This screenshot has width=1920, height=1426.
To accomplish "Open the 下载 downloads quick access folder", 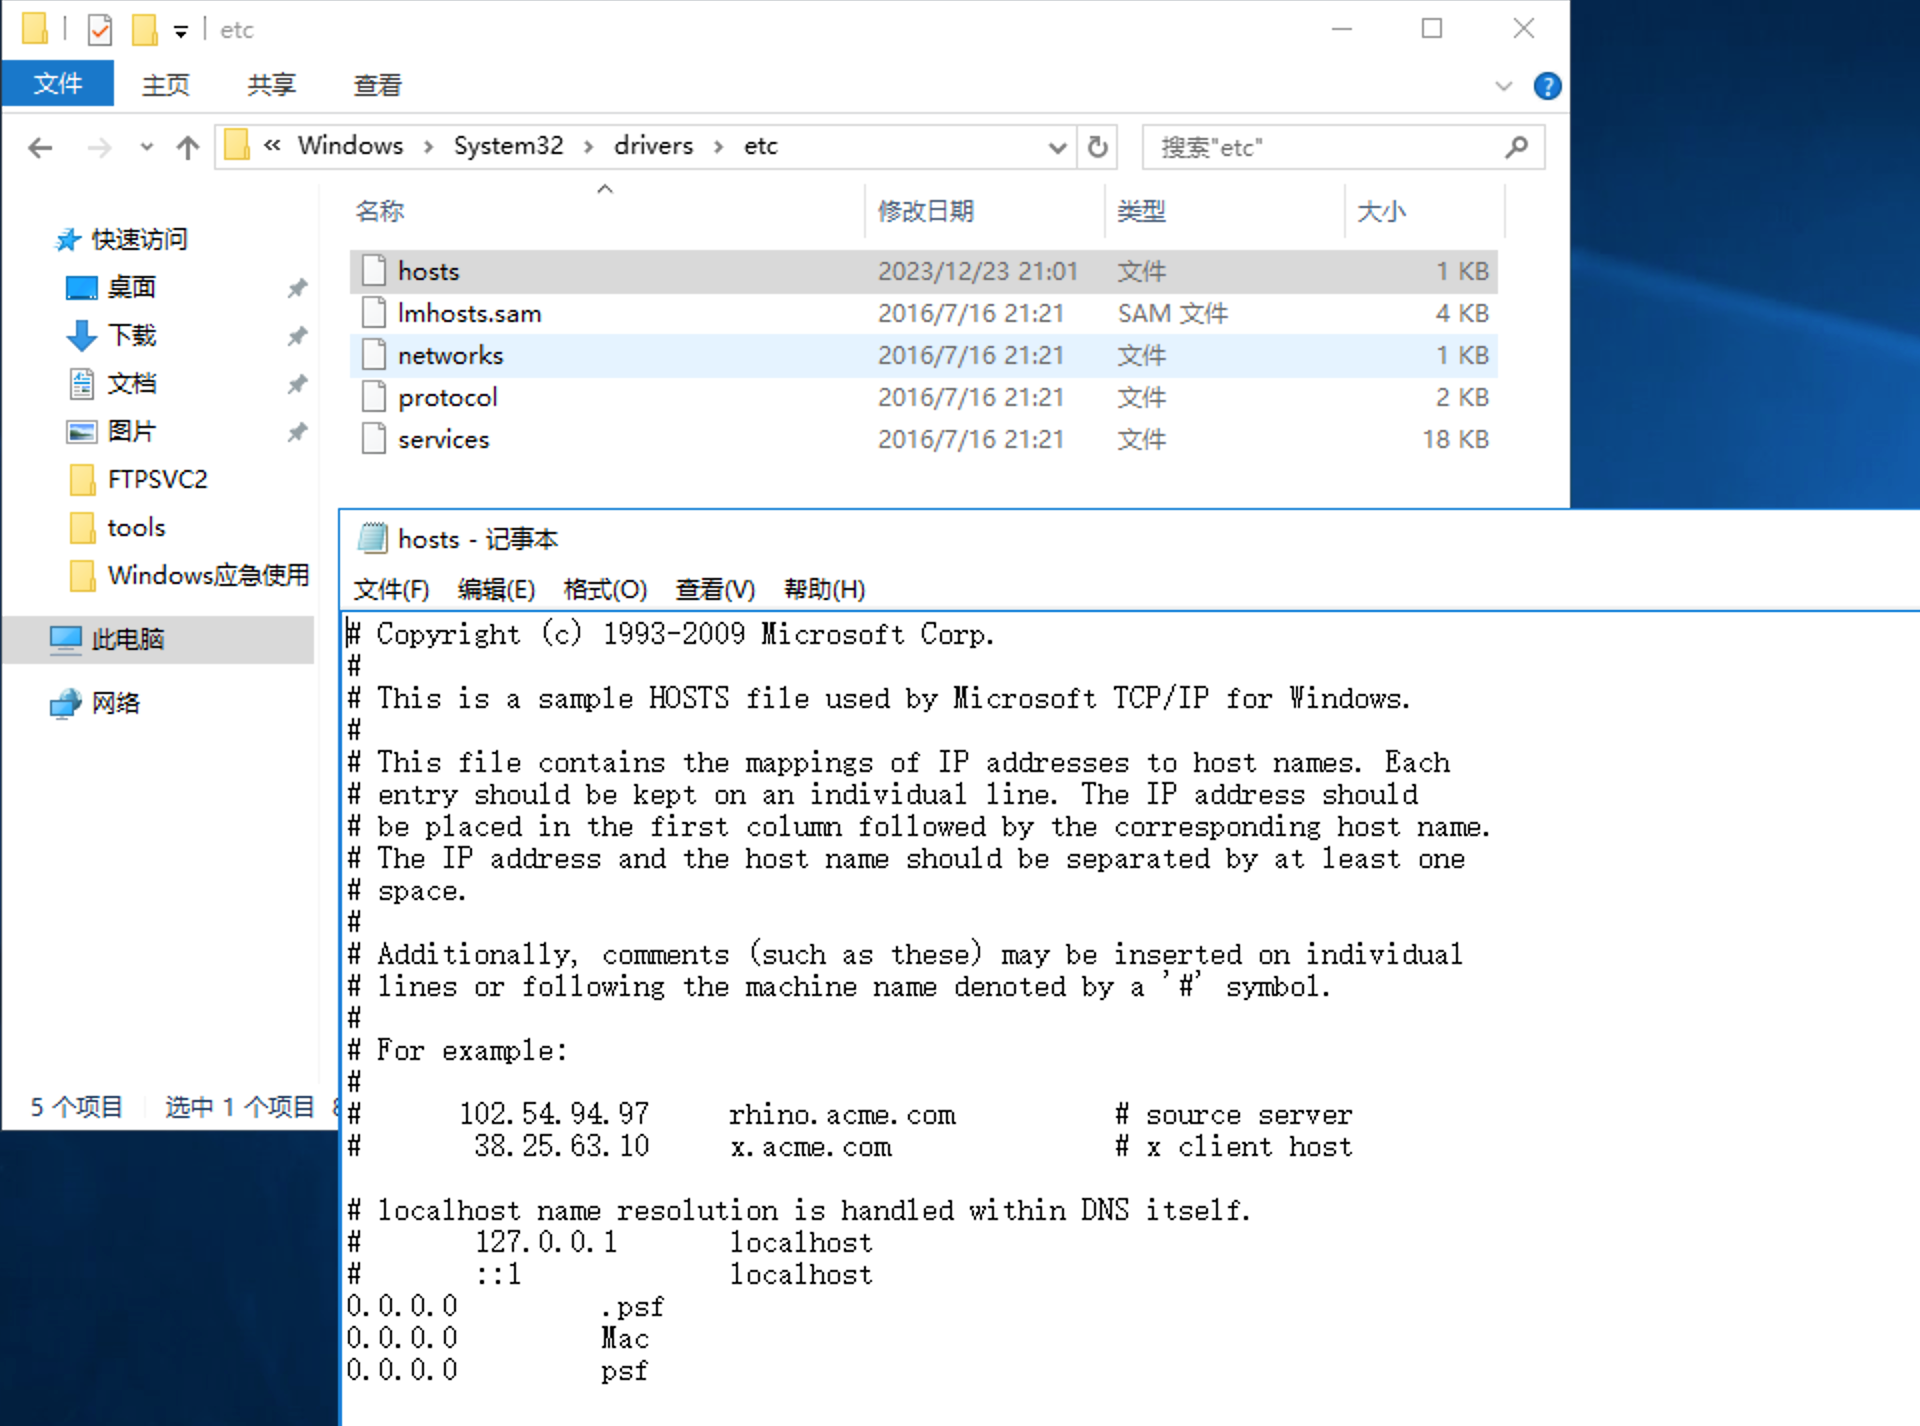I will (x=131, y=335).
